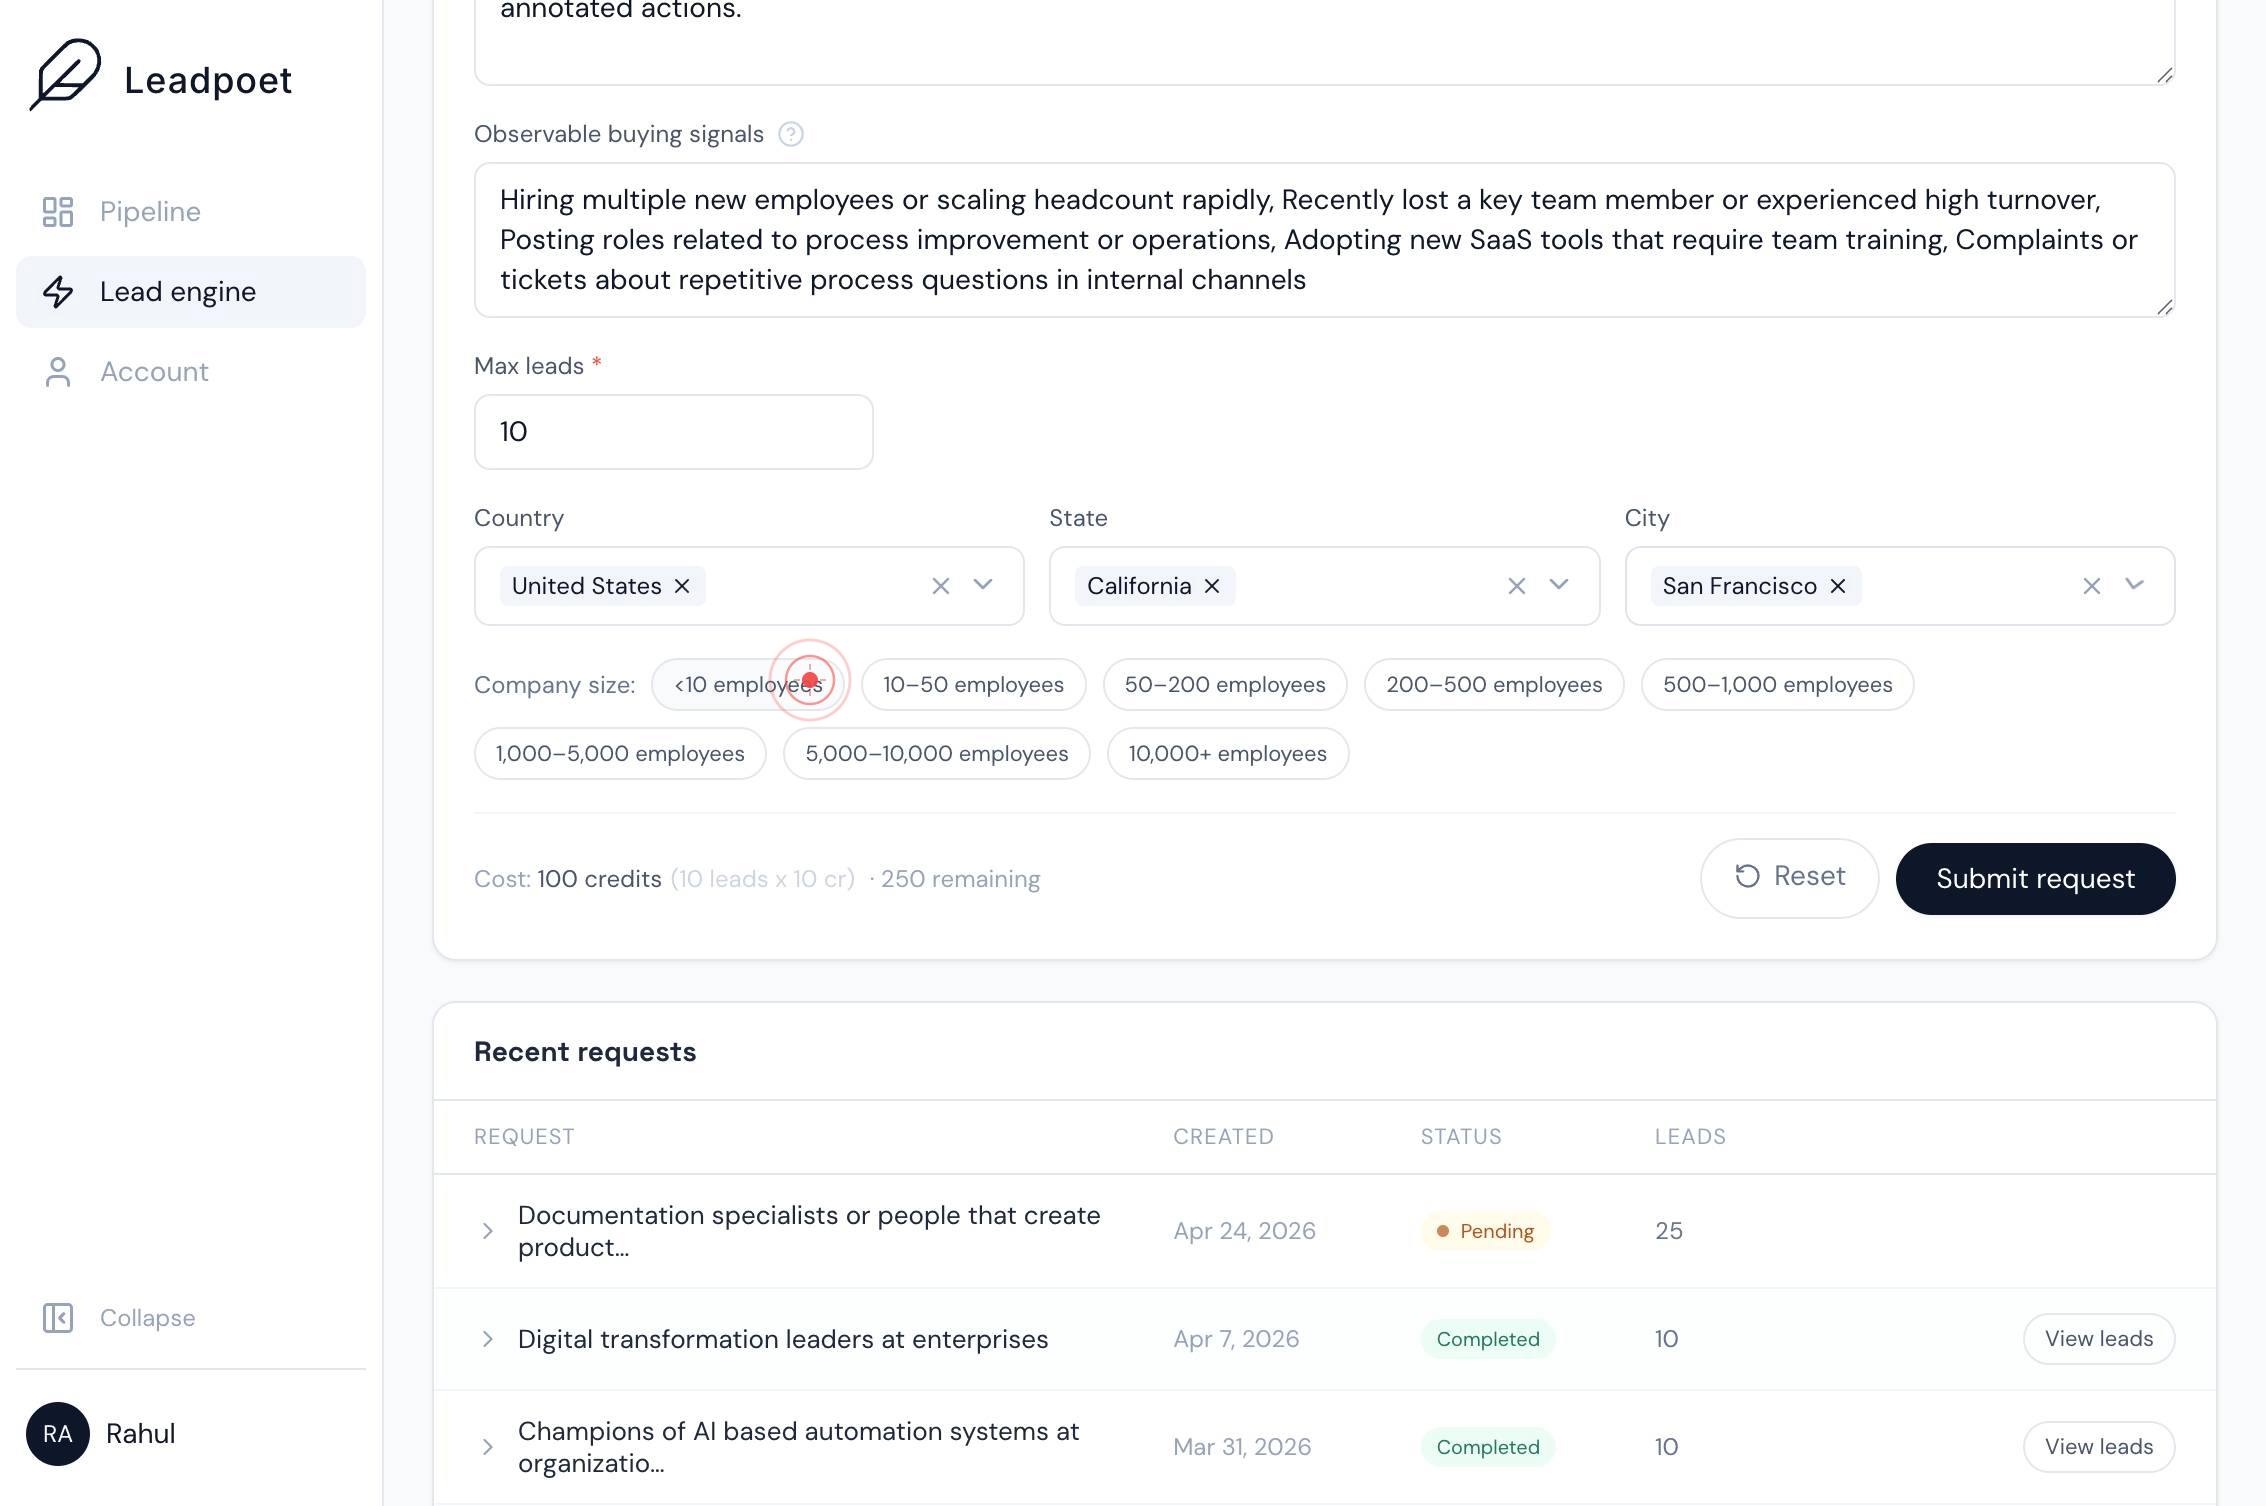View leads for the Apr 7 request
2266x1506 pixels.
(2099, 1339)
